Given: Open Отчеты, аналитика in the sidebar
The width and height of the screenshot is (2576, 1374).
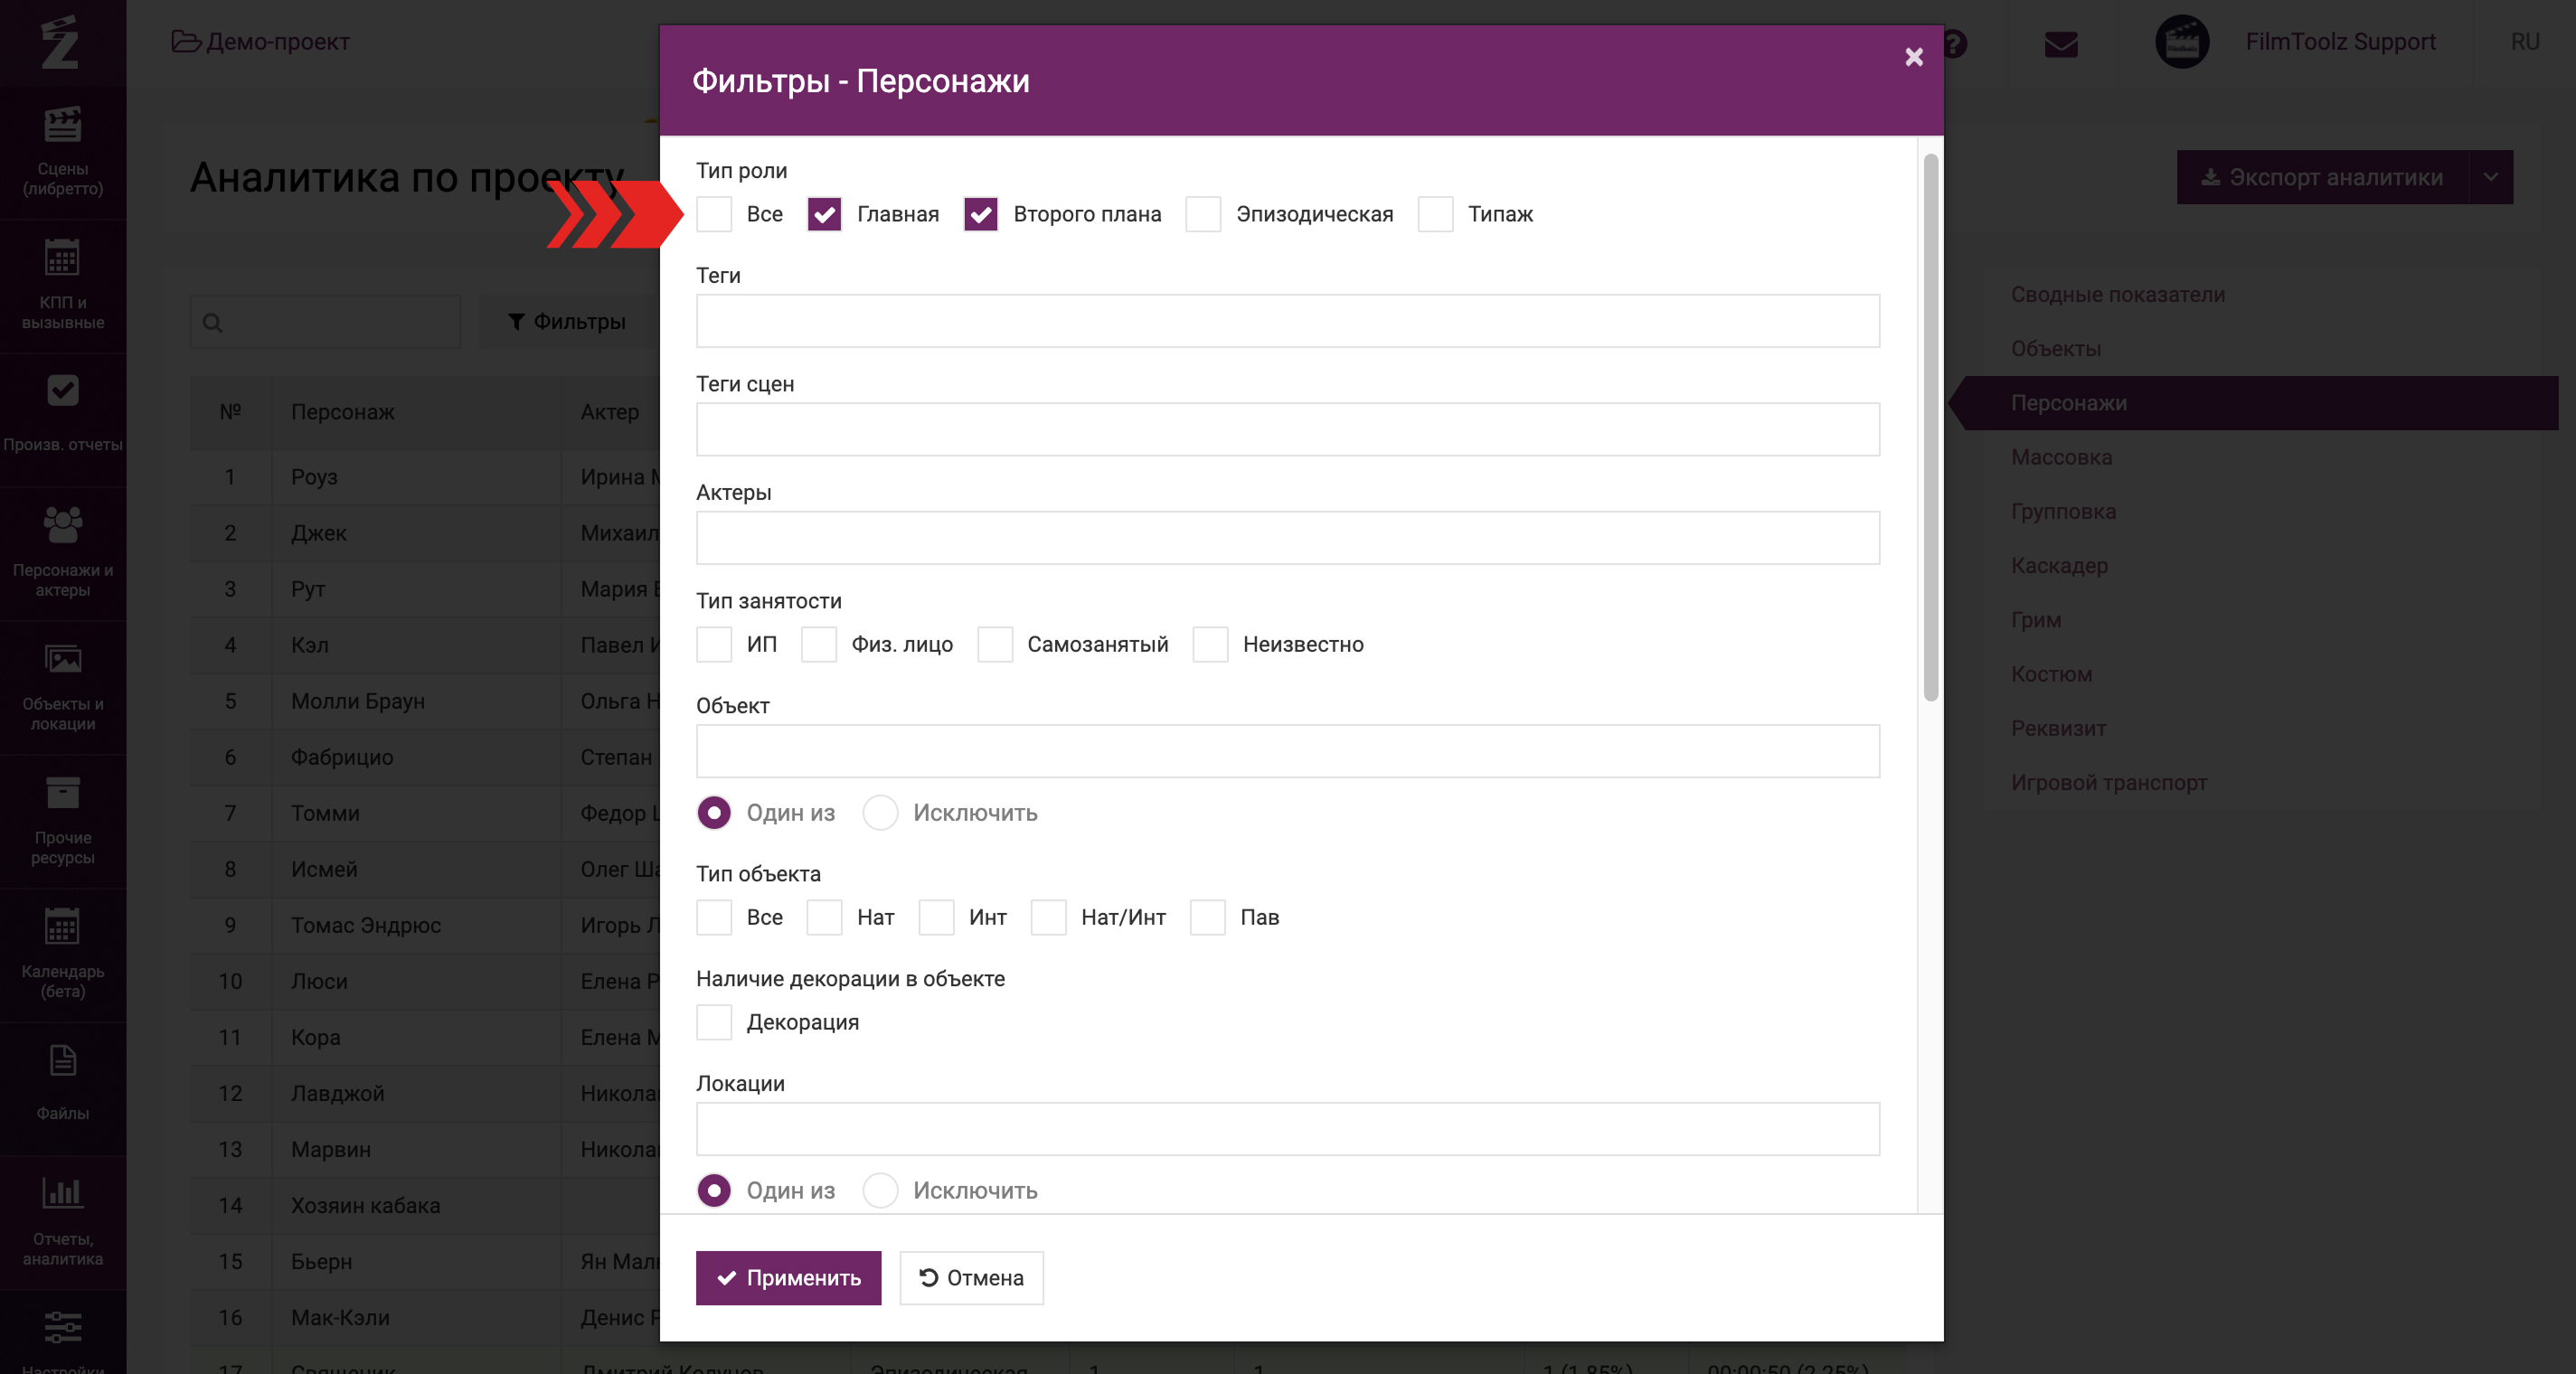Looking at the screenshot, I should click(63, 1222).
